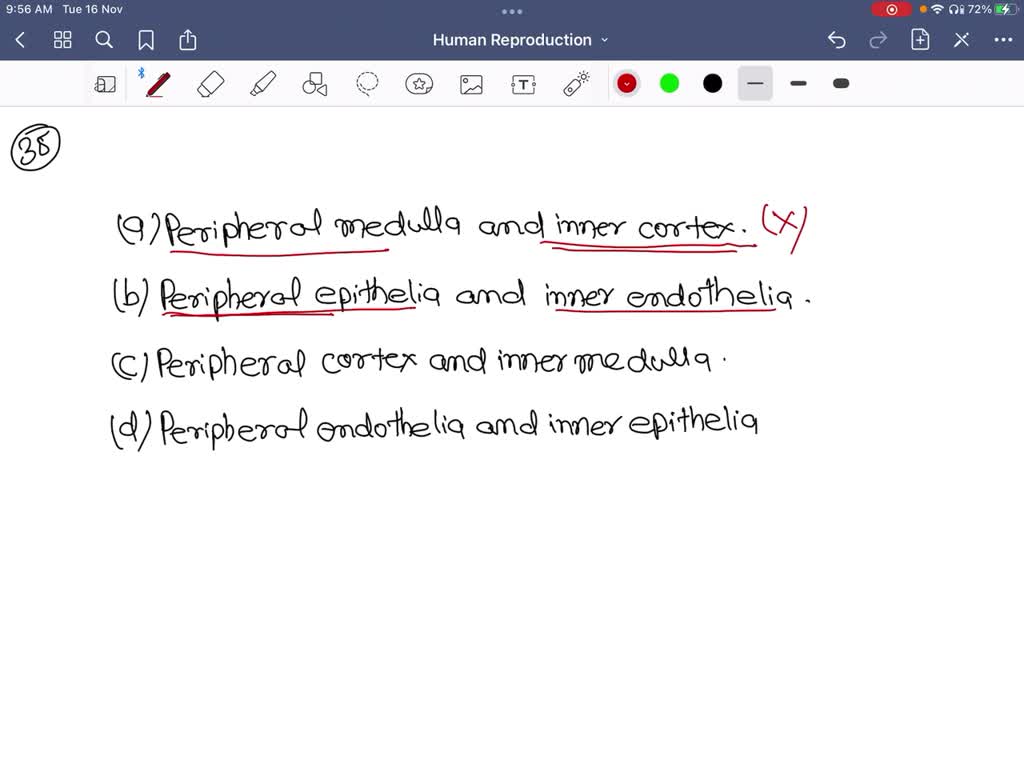Insert an image with the photo tool
The height and width of the screenshot is (768, 1024).
(x=471, y=84)
